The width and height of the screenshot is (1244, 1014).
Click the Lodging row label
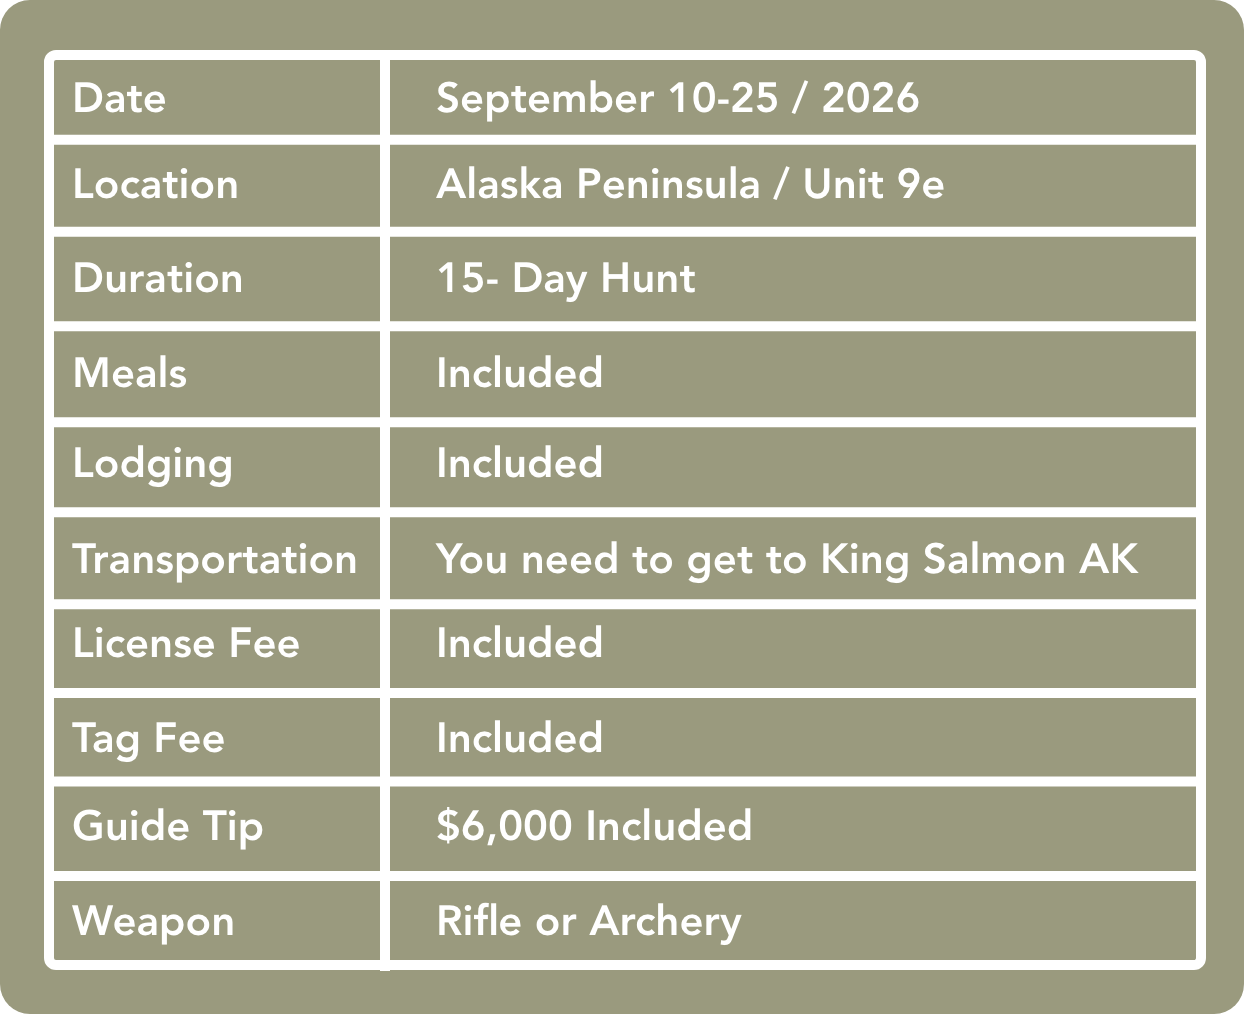tap(152, 464)
